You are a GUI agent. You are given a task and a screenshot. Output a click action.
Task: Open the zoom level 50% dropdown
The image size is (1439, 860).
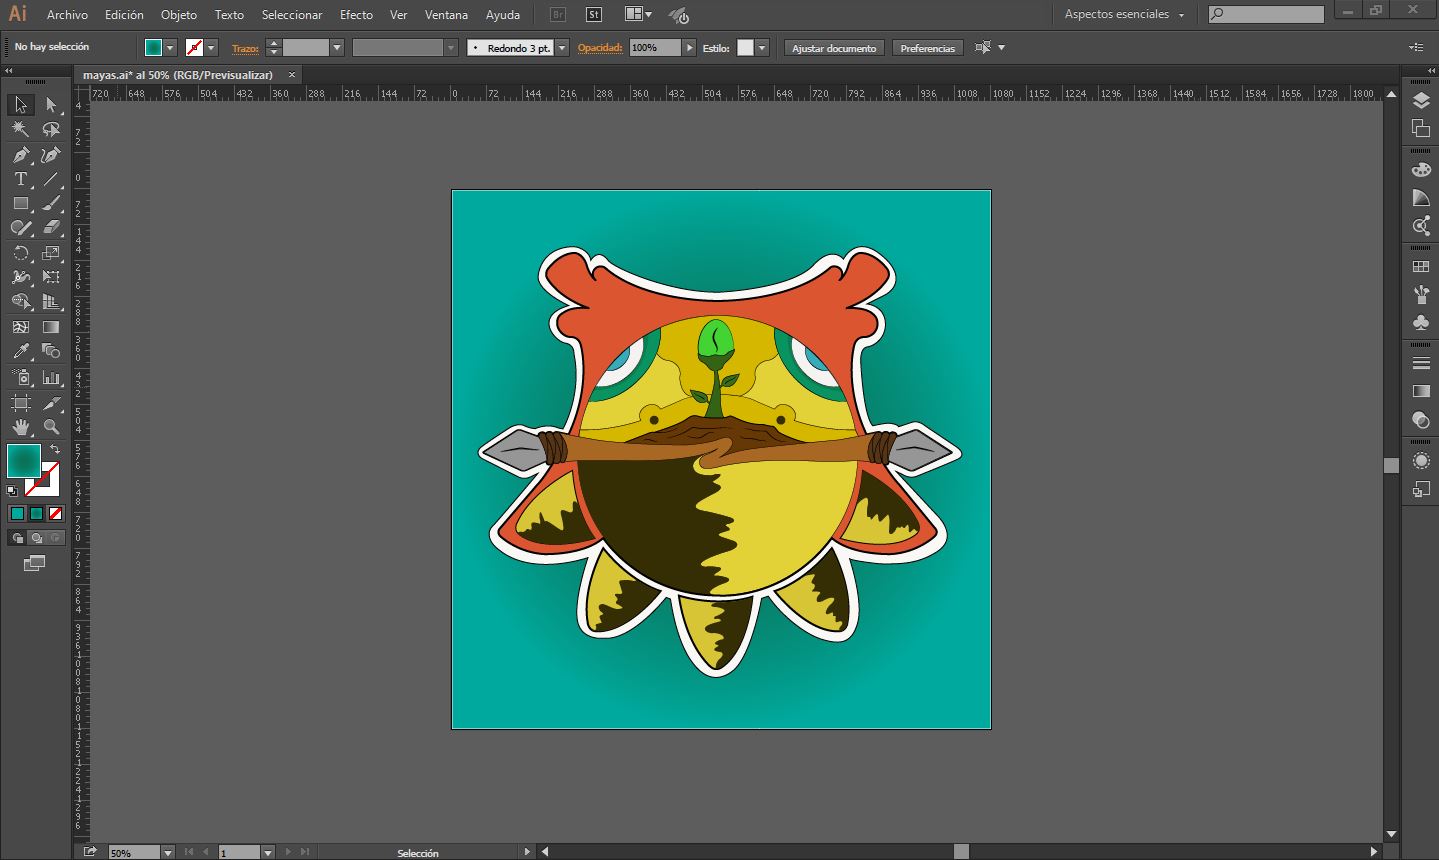pos(168,852)
